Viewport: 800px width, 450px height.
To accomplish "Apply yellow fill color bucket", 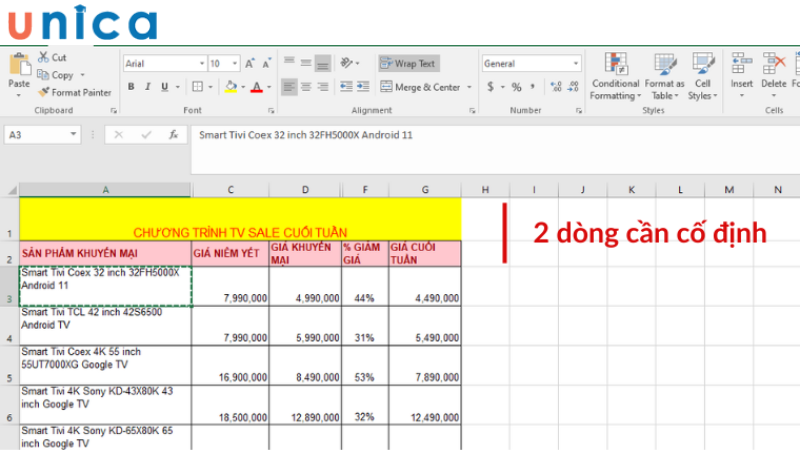I will (x=231, y=87).
